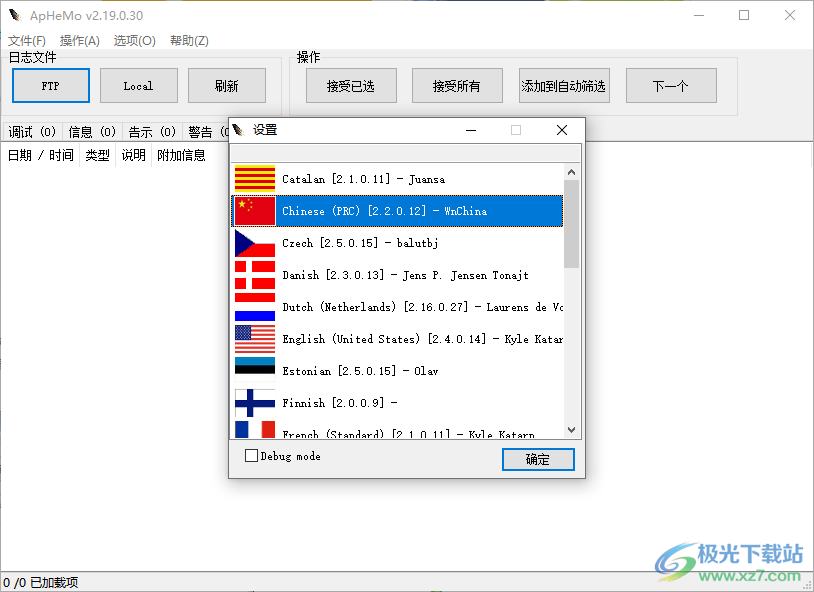The height and width of the screenshot is (592, 814).
Task: Select the English (United States) [2.4.0.14] row
Action: click(397, 339)
